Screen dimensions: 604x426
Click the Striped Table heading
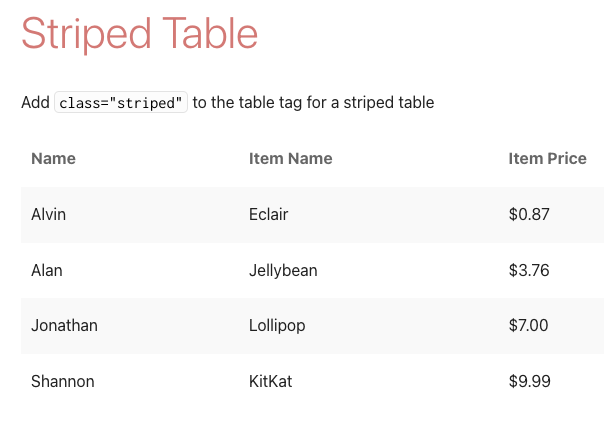click(x=139, y=34)
